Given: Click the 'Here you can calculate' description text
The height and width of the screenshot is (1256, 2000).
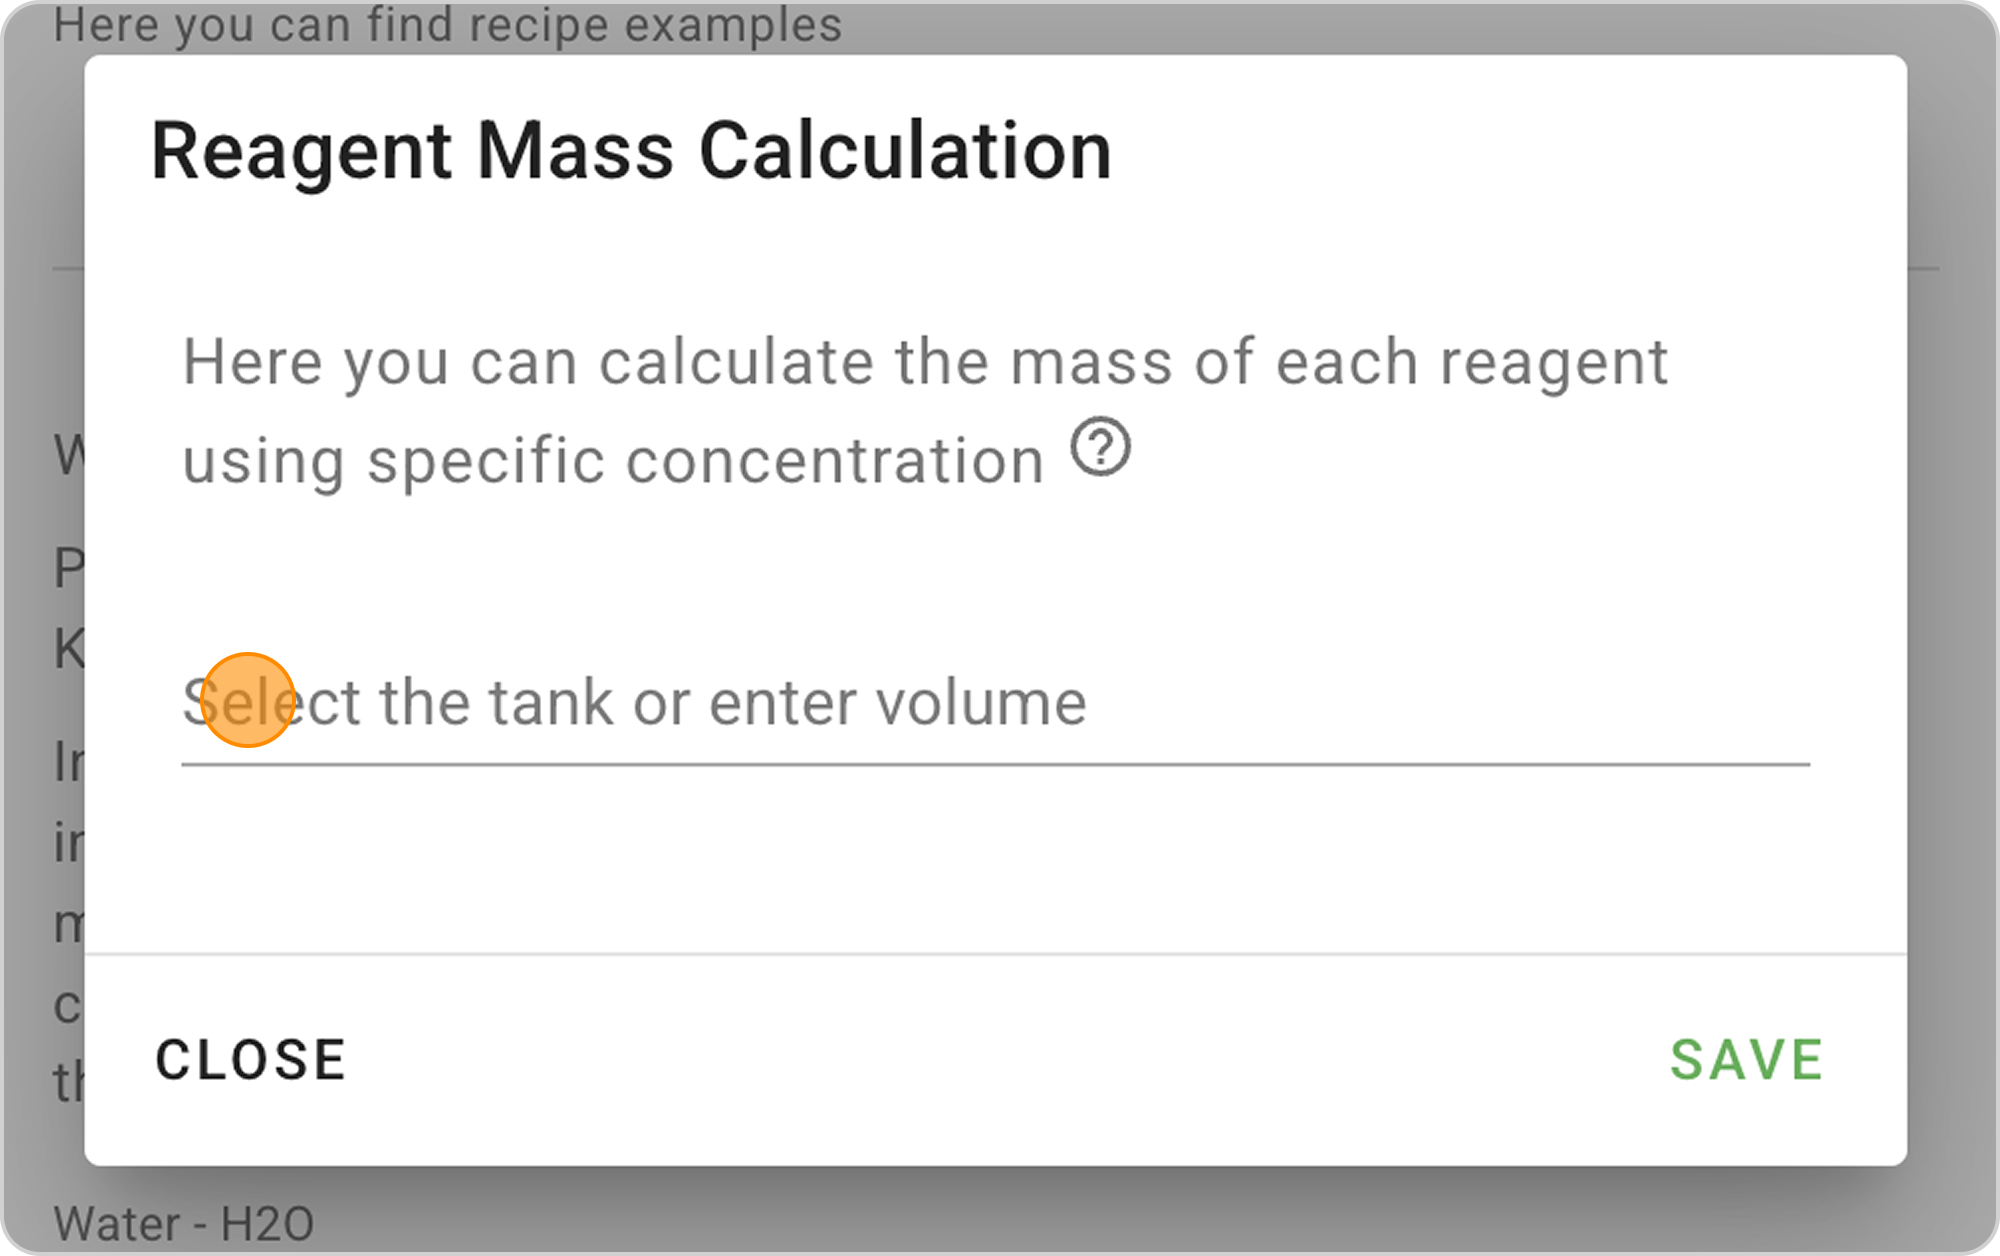Looking at the screenshot, I should pos(925,362).
